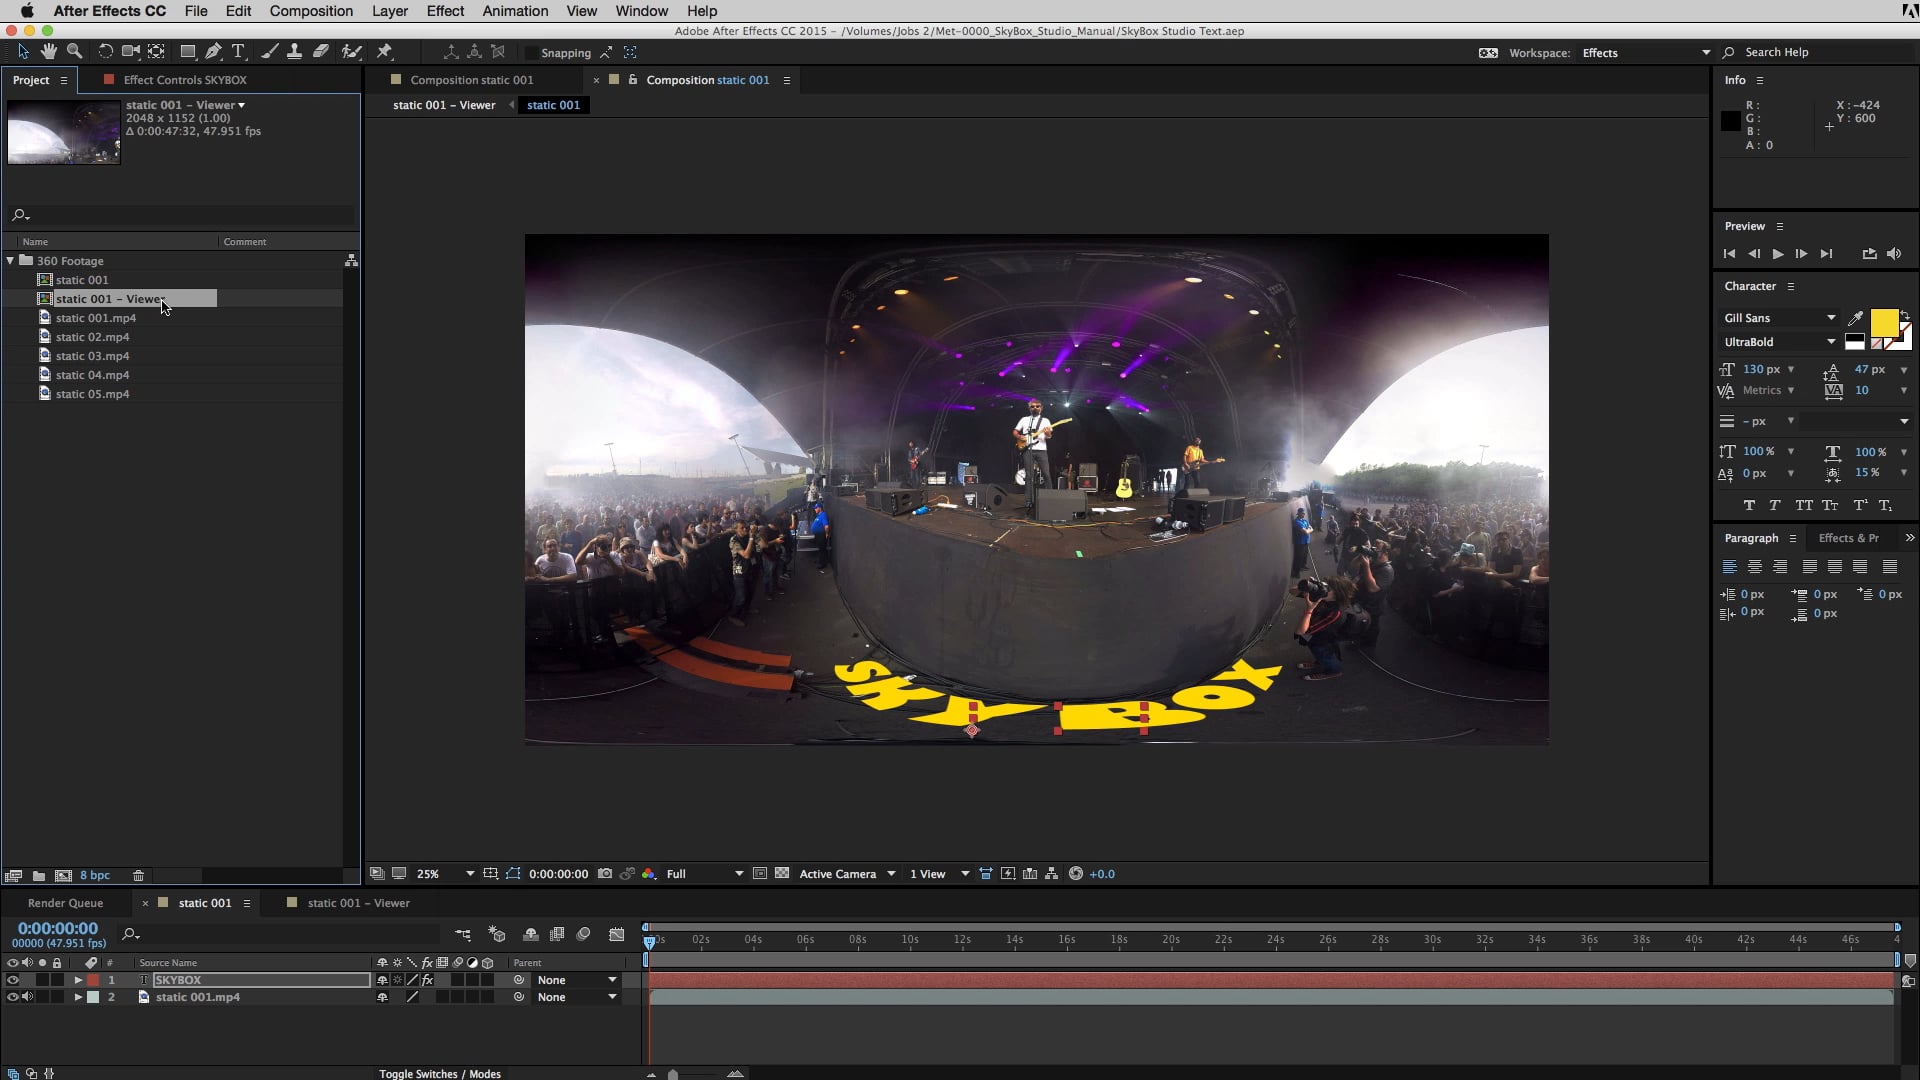Select the Animation menu in menu bar

click(516, 11)
